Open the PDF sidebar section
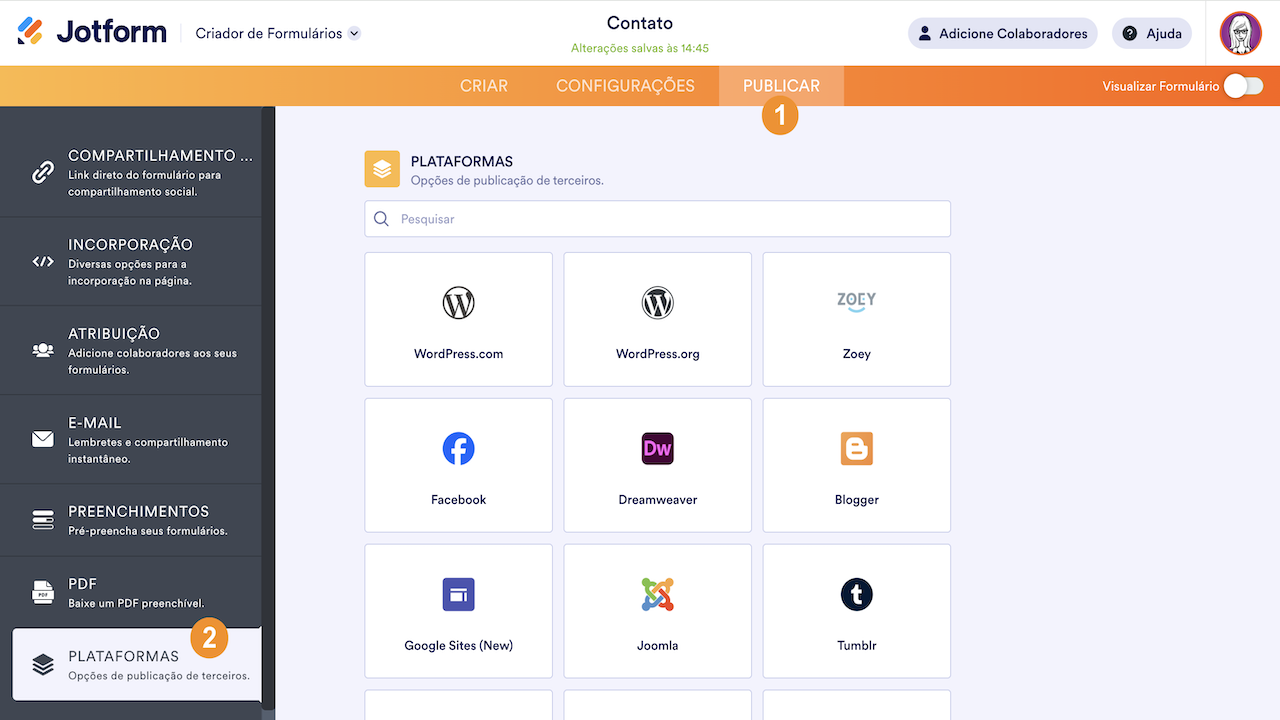The width and height of the screenshot is (1280, 720). (x=131, y=592)
